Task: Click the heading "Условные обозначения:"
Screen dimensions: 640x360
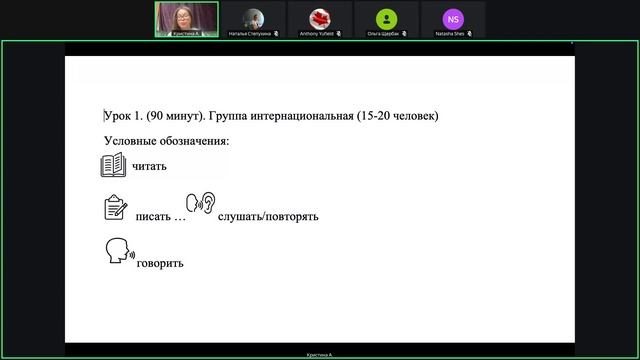Action: tap(167, 141)
